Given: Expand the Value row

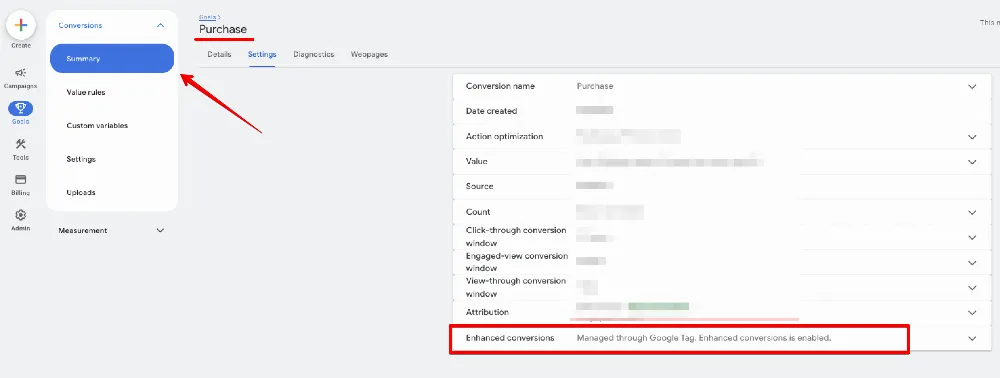Looking at the screenshot, I should (972, 162).
